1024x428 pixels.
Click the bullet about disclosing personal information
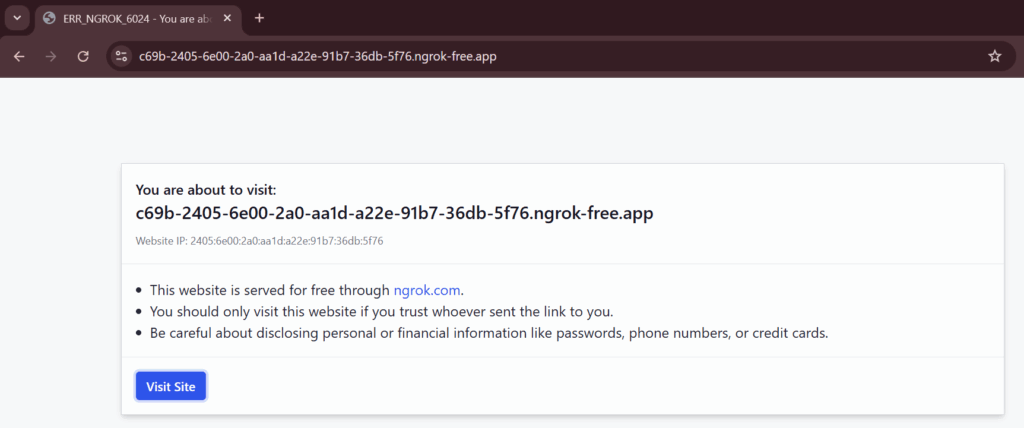(489, 333)
